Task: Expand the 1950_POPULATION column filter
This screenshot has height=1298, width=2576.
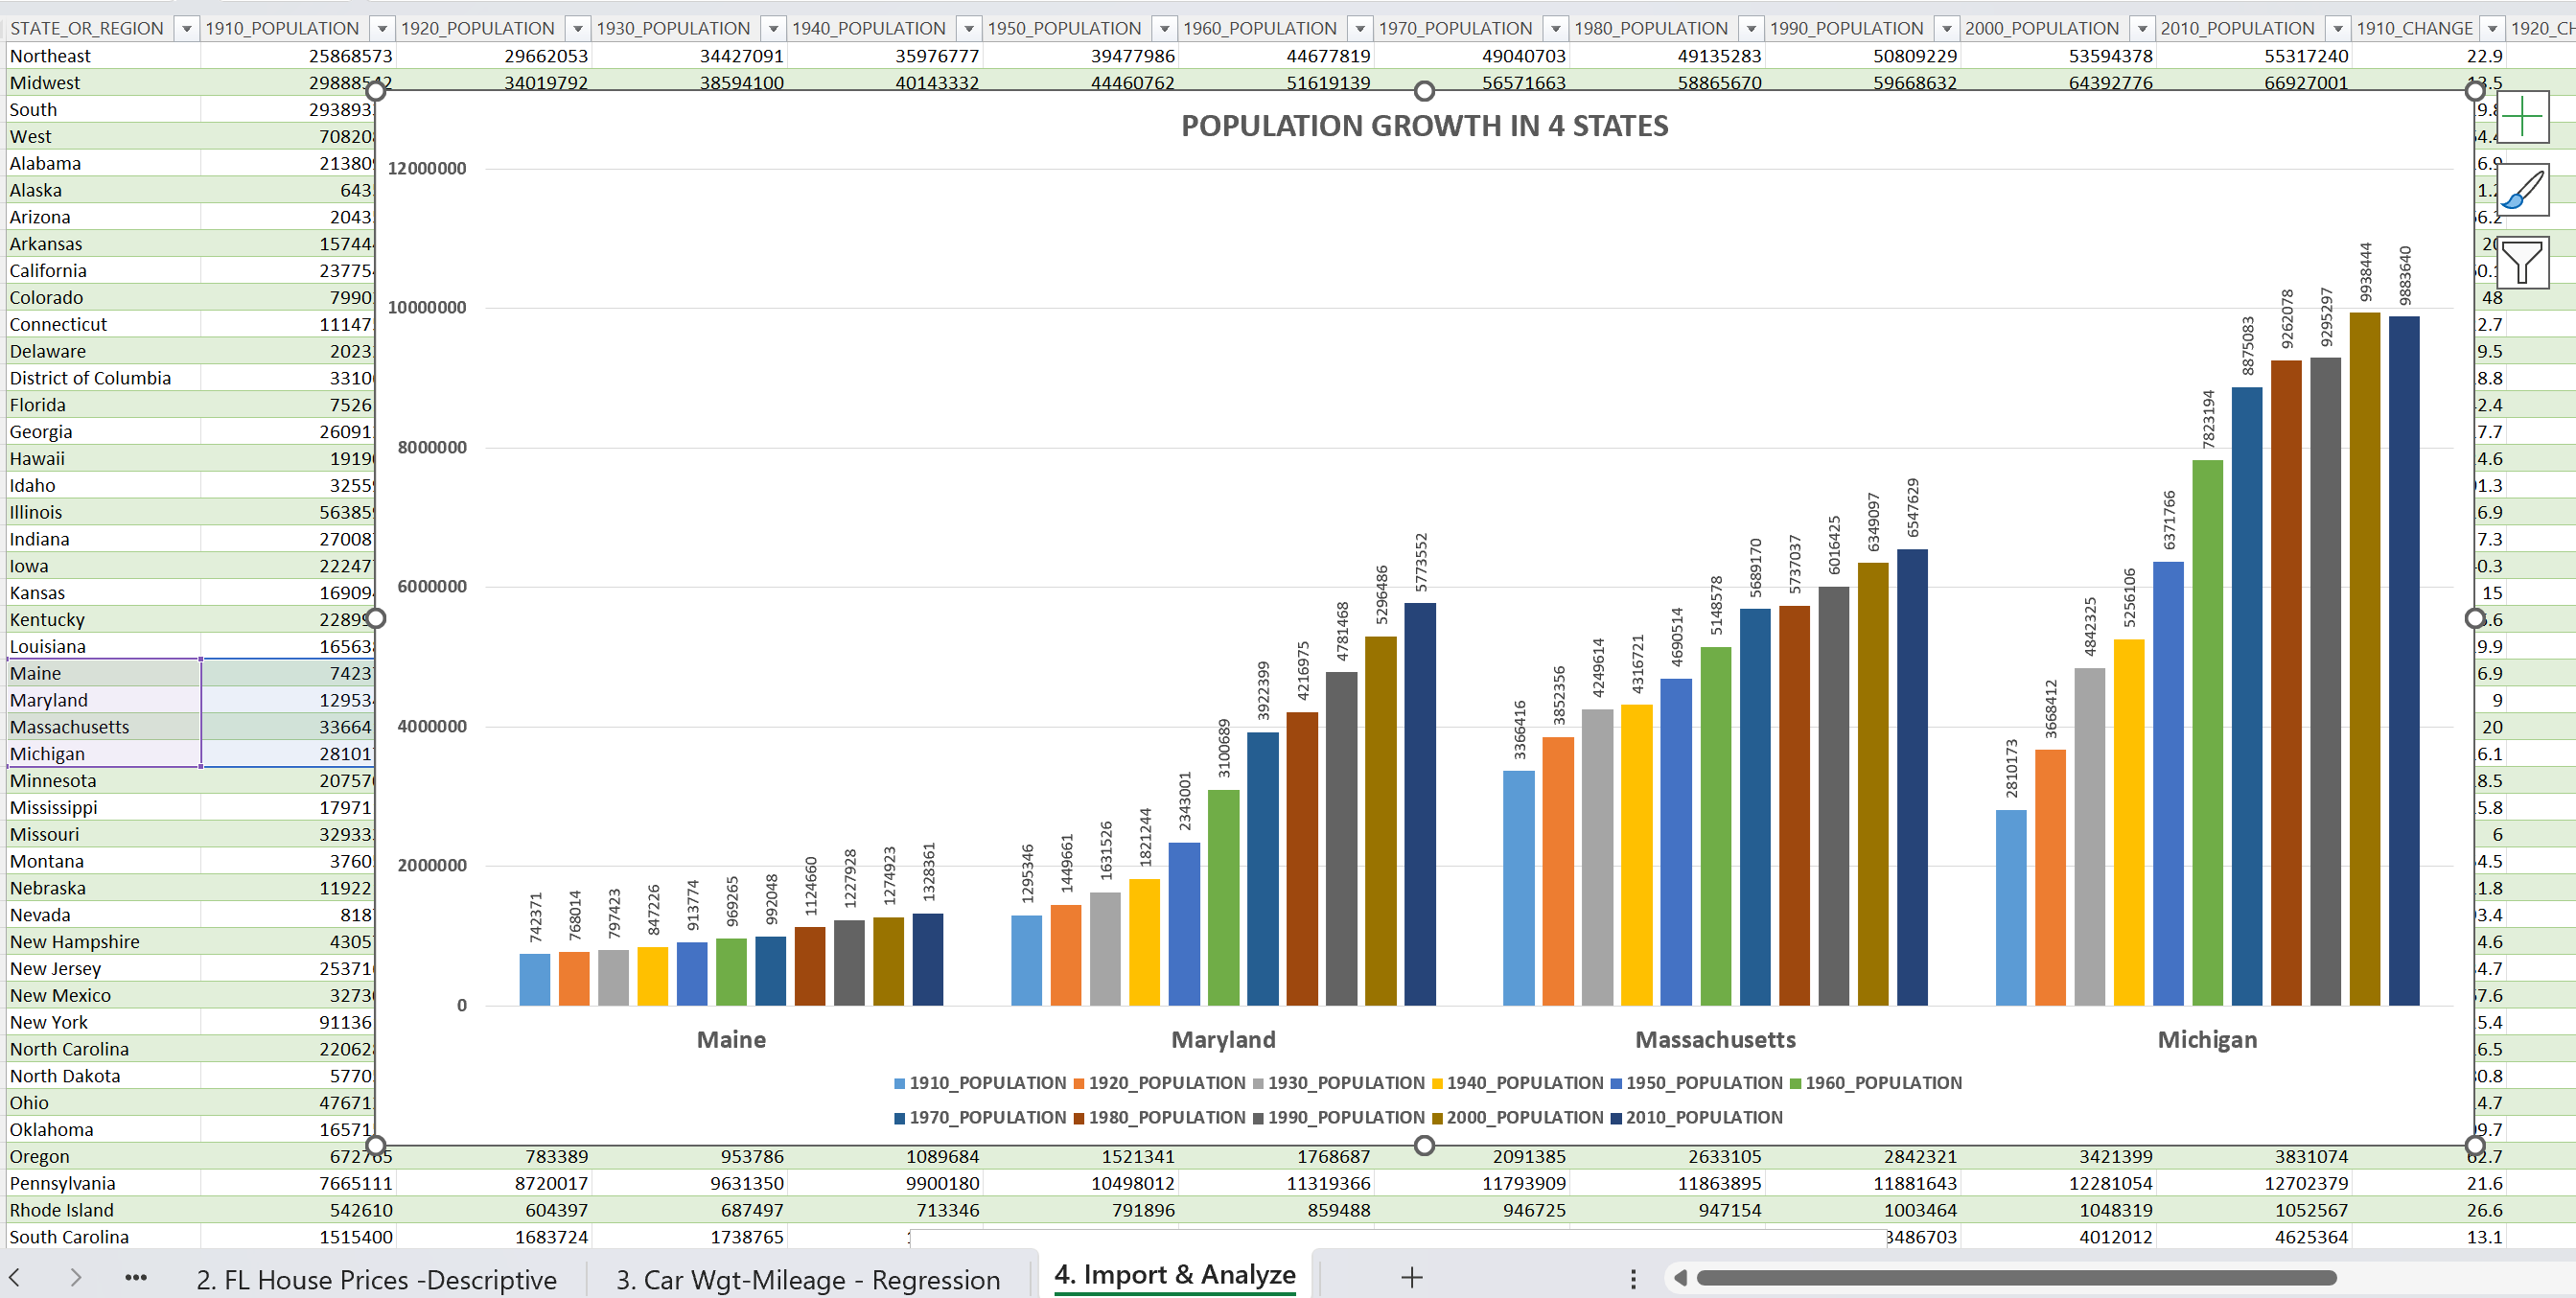Action: click(x=1164, y=29)
